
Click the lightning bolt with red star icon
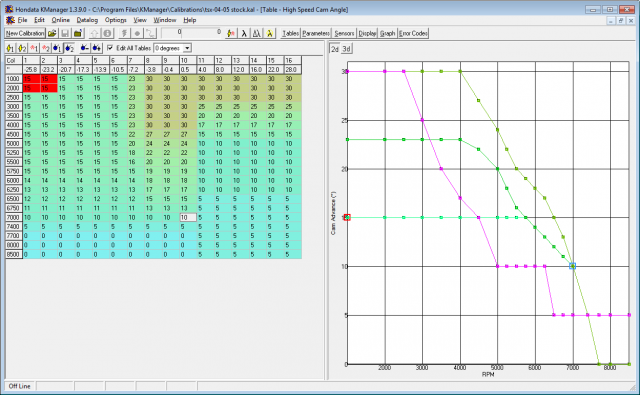(x=231, y=33)
